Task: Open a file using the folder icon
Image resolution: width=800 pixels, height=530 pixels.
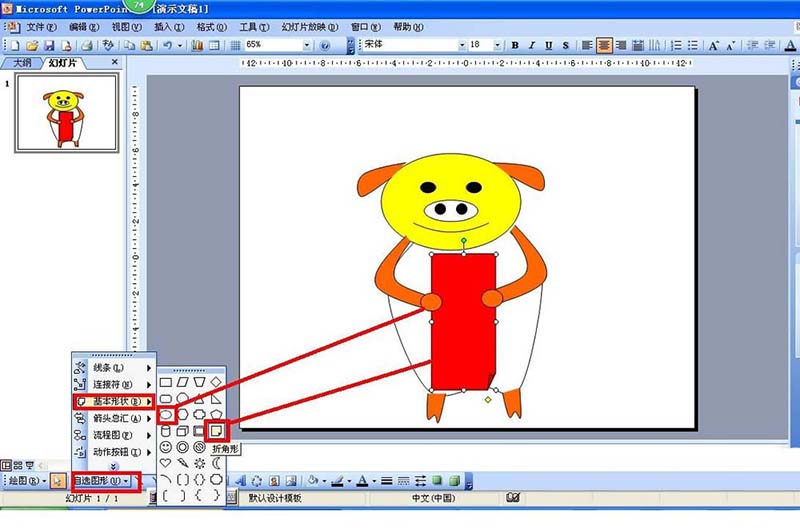Action: [32, 45]
